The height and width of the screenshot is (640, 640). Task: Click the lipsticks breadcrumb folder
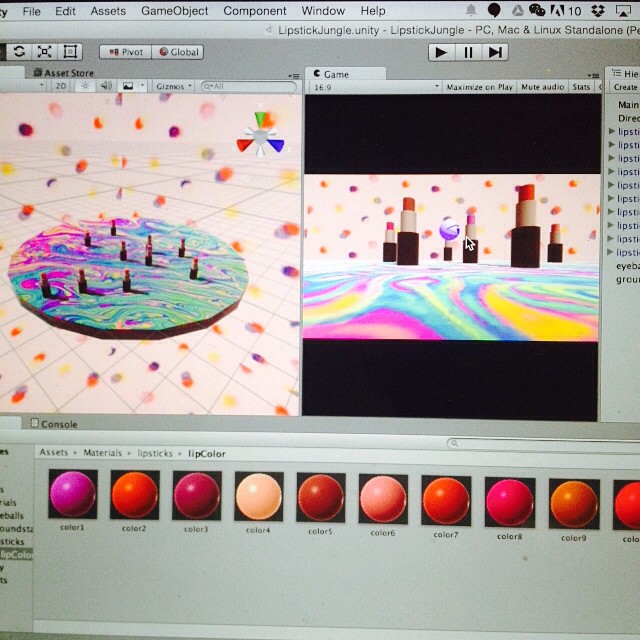tap(154, 453)
